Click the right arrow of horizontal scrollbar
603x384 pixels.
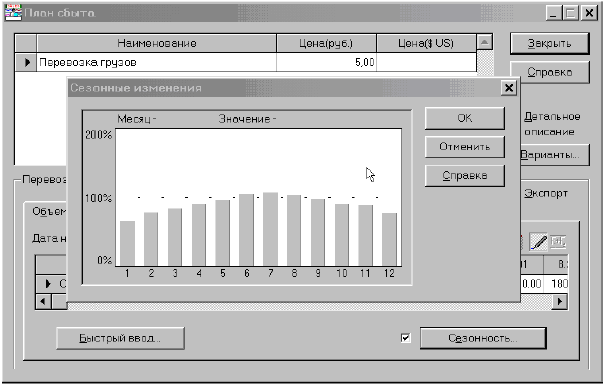tap(560, 301)
